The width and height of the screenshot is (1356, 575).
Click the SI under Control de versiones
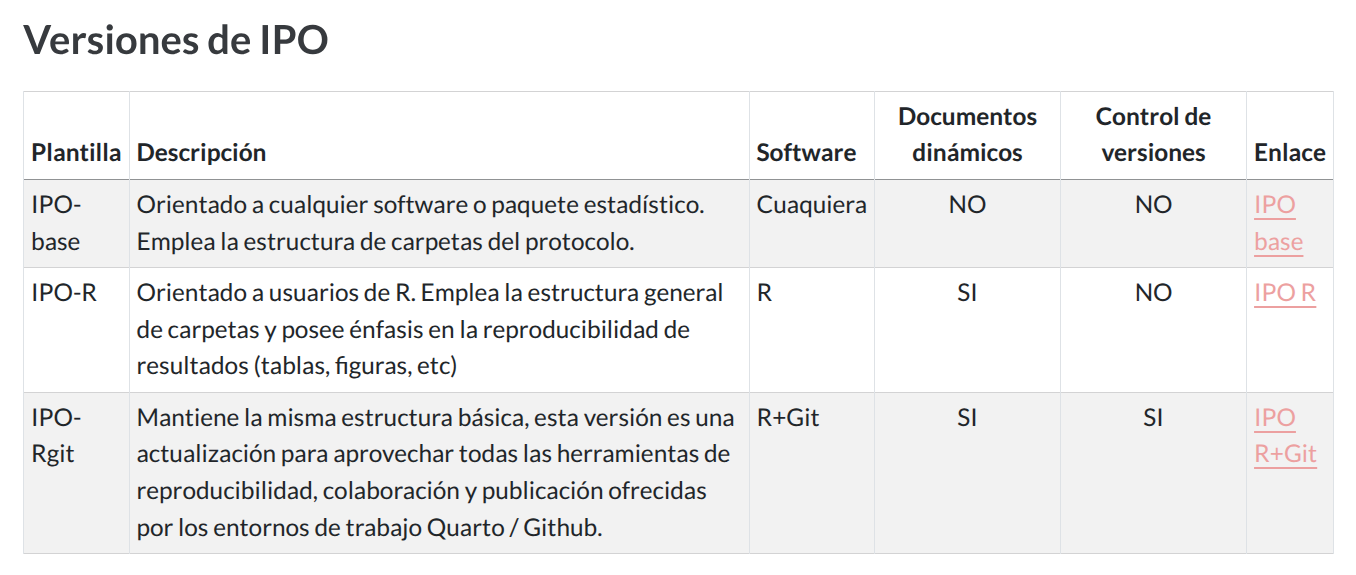(x=1153, y=418)
